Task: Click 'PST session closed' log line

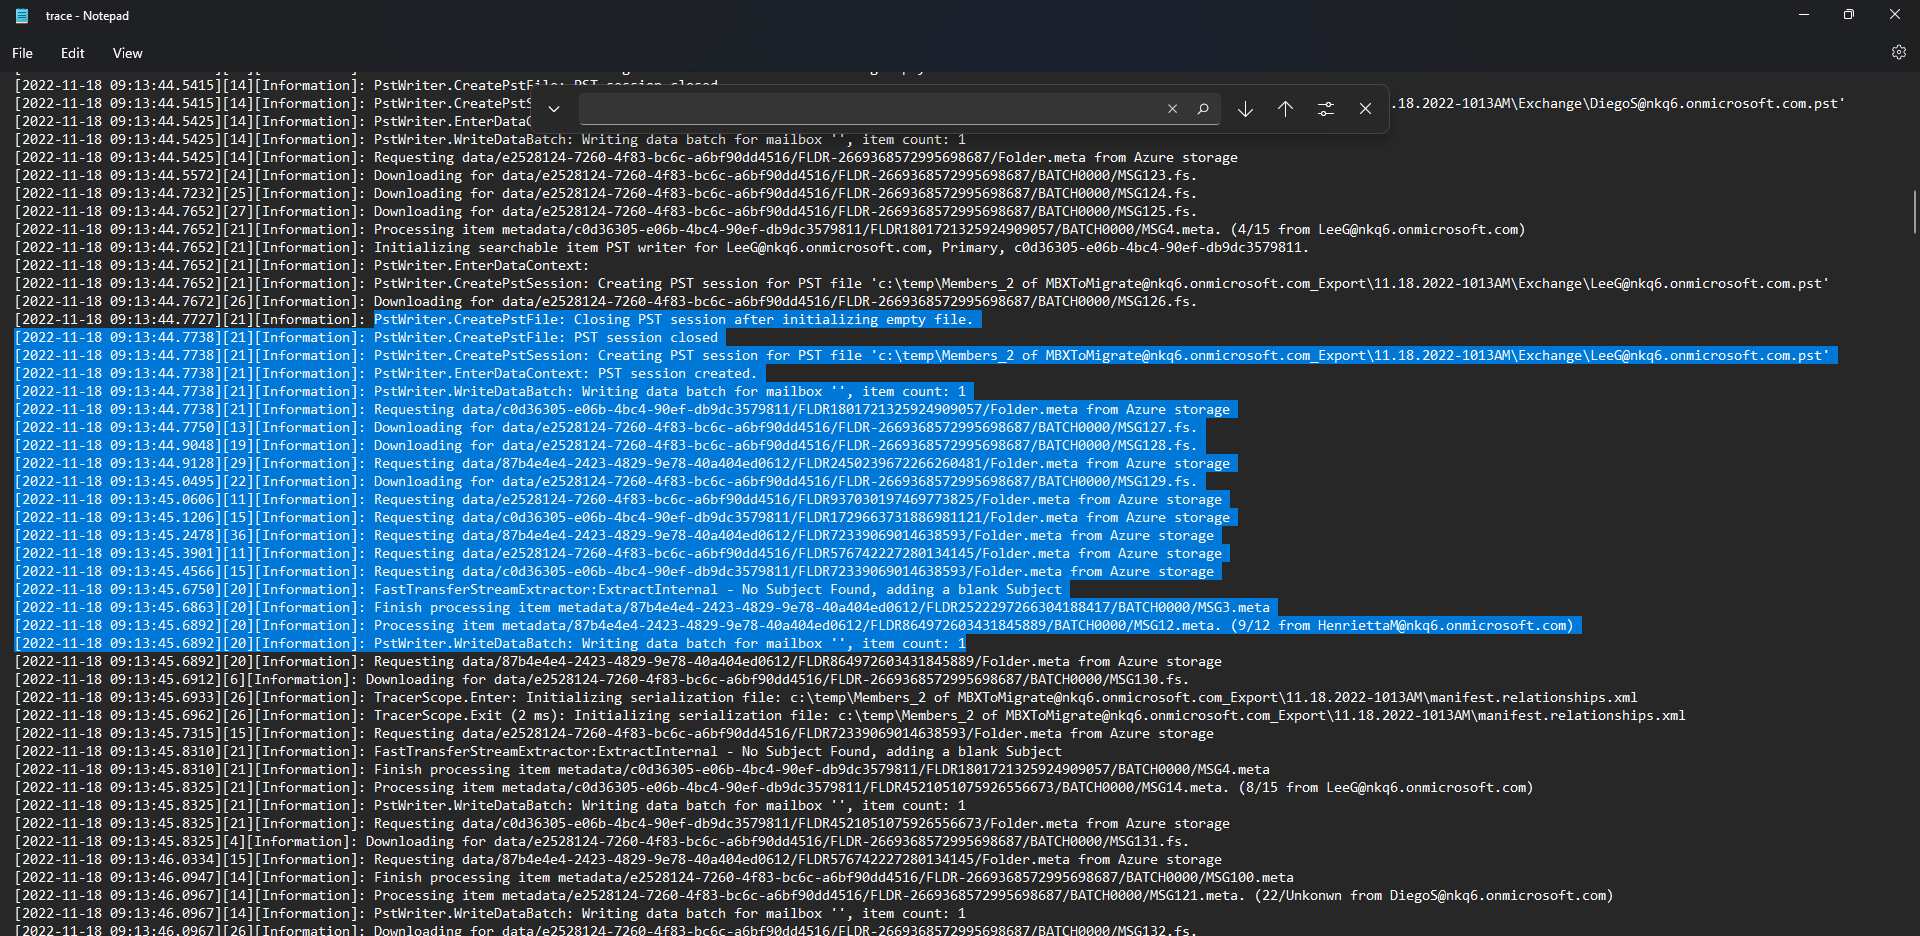Action: coord(370,338)
